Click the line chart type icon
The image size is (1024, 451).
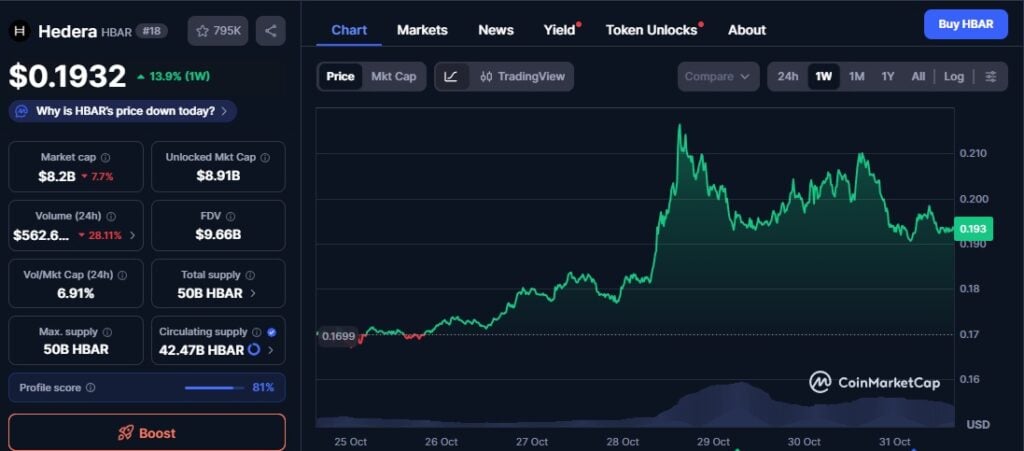(451, 77)
